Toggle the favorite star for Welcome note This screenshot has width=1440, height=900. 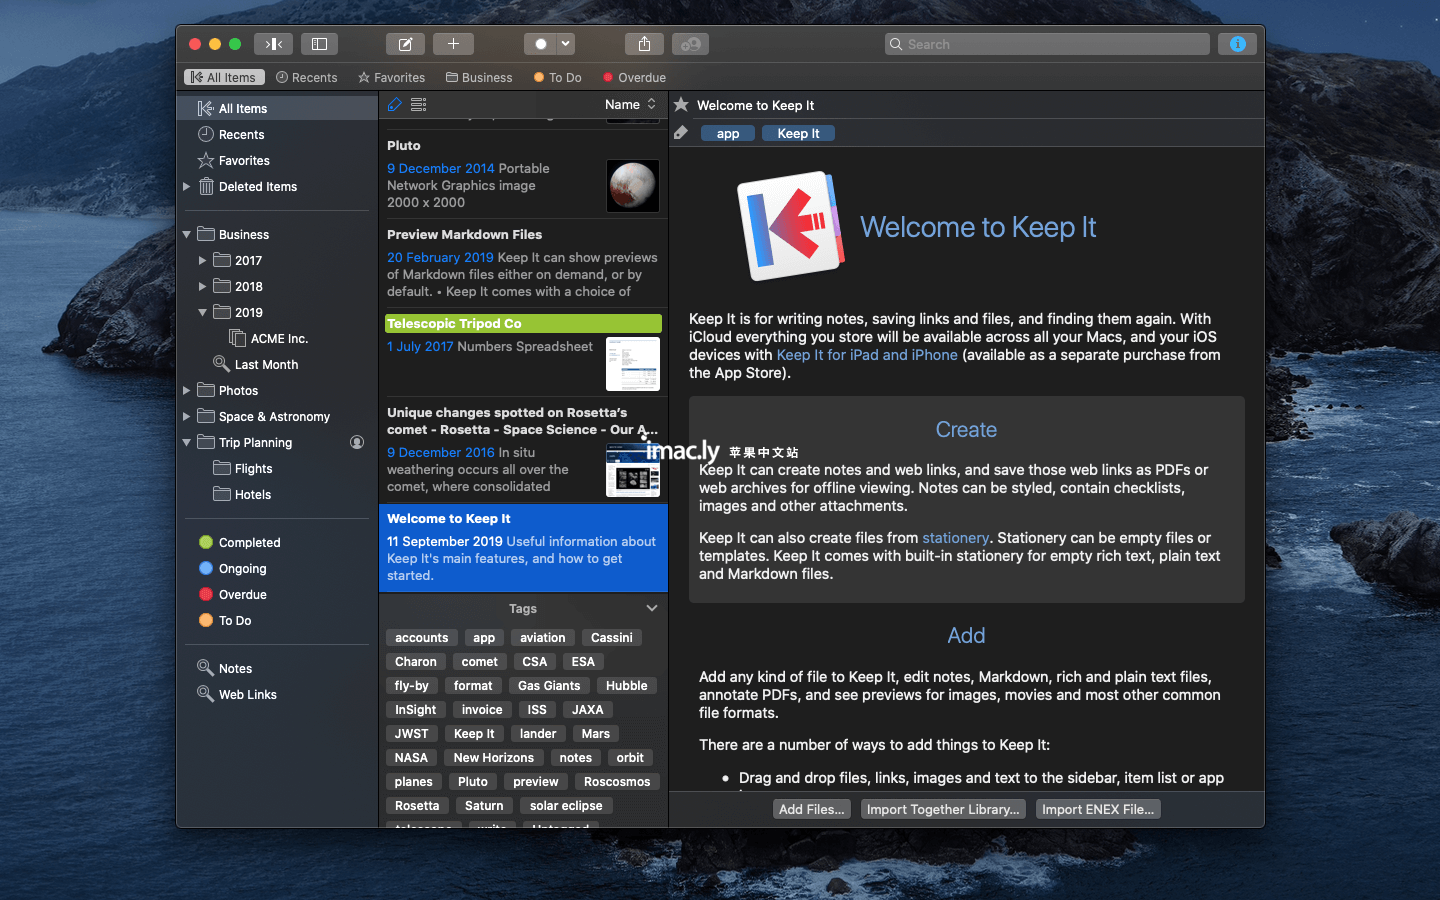coord(681,105)
